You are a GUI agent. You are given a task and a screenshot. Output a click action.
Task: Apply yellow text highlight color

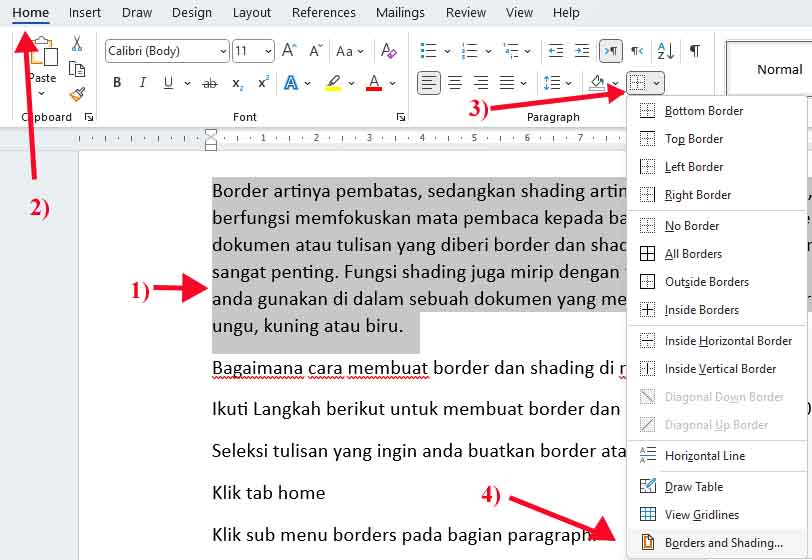click(x=334, y=83)
